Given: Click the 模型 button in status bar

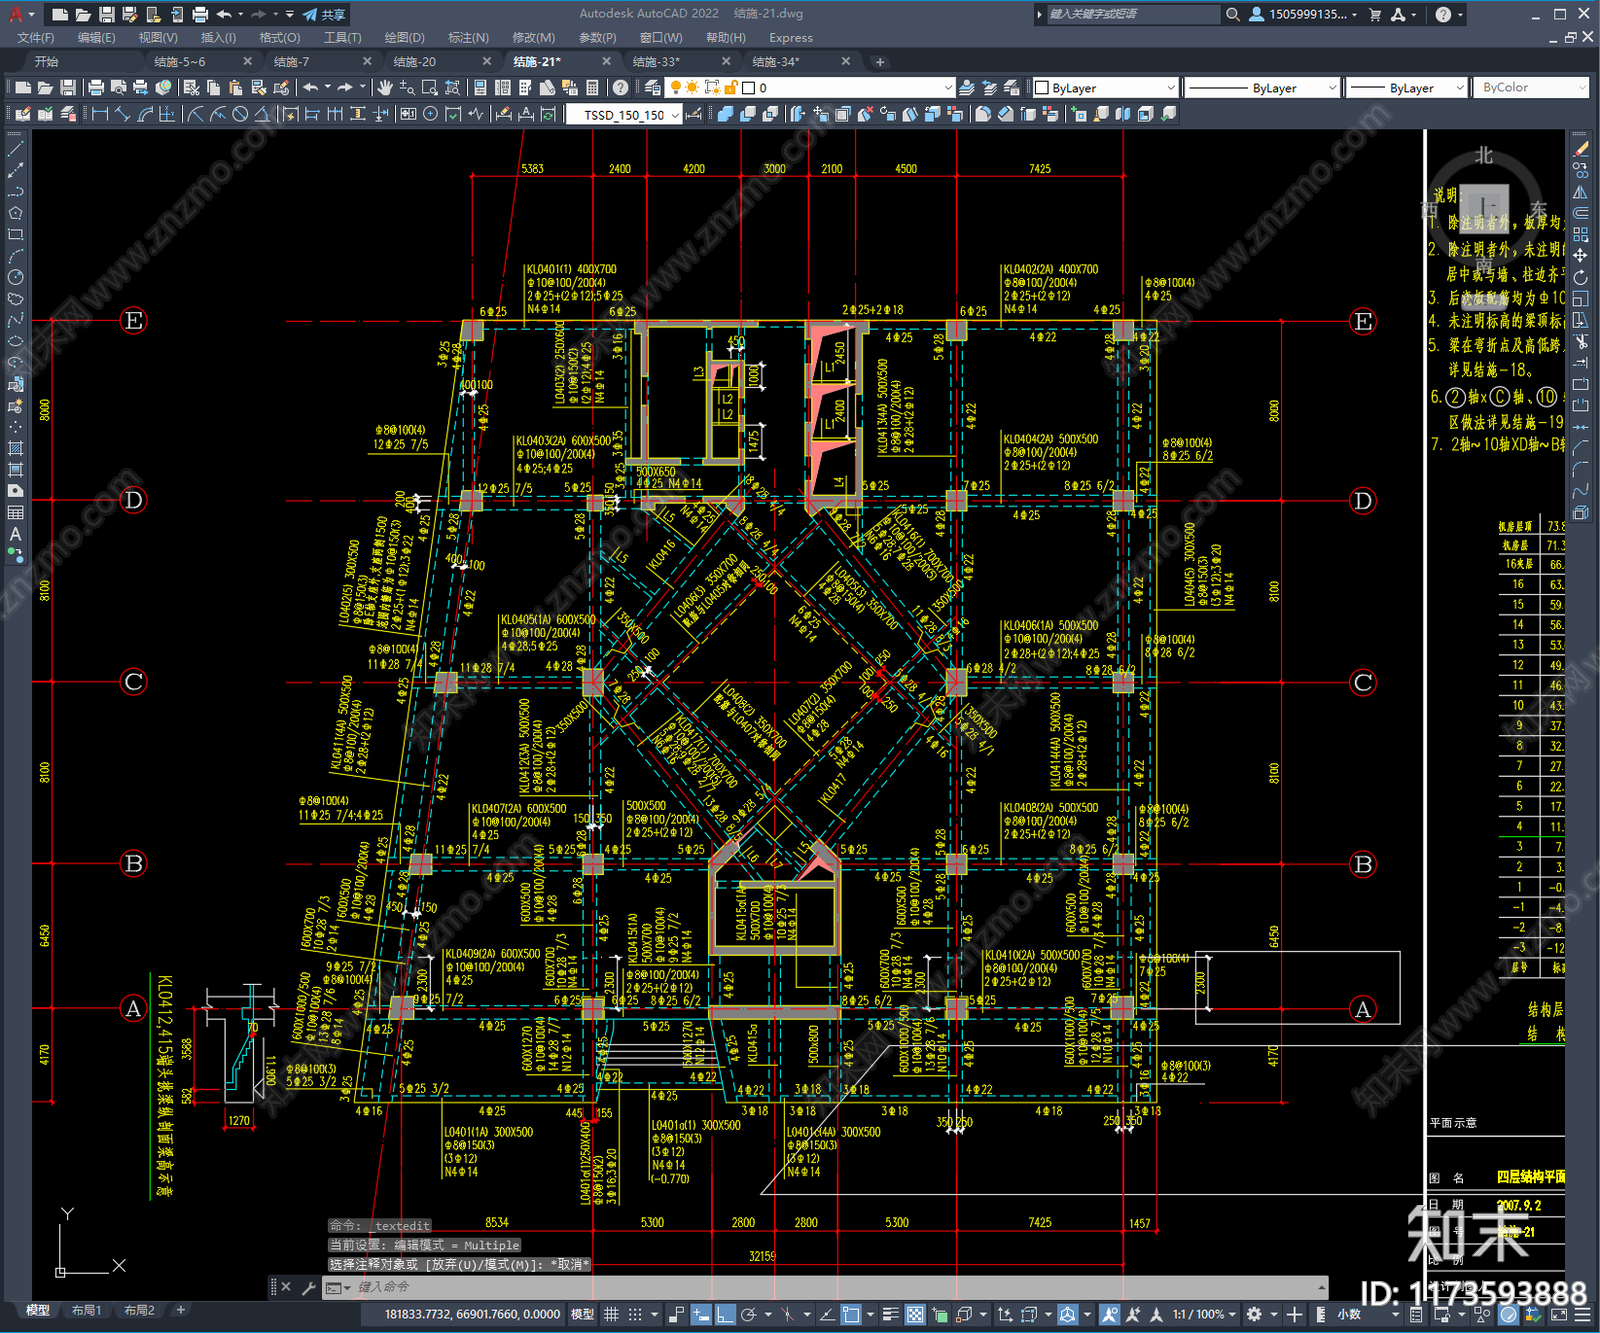Looking at the screenshot, I should pos(582,1314).
